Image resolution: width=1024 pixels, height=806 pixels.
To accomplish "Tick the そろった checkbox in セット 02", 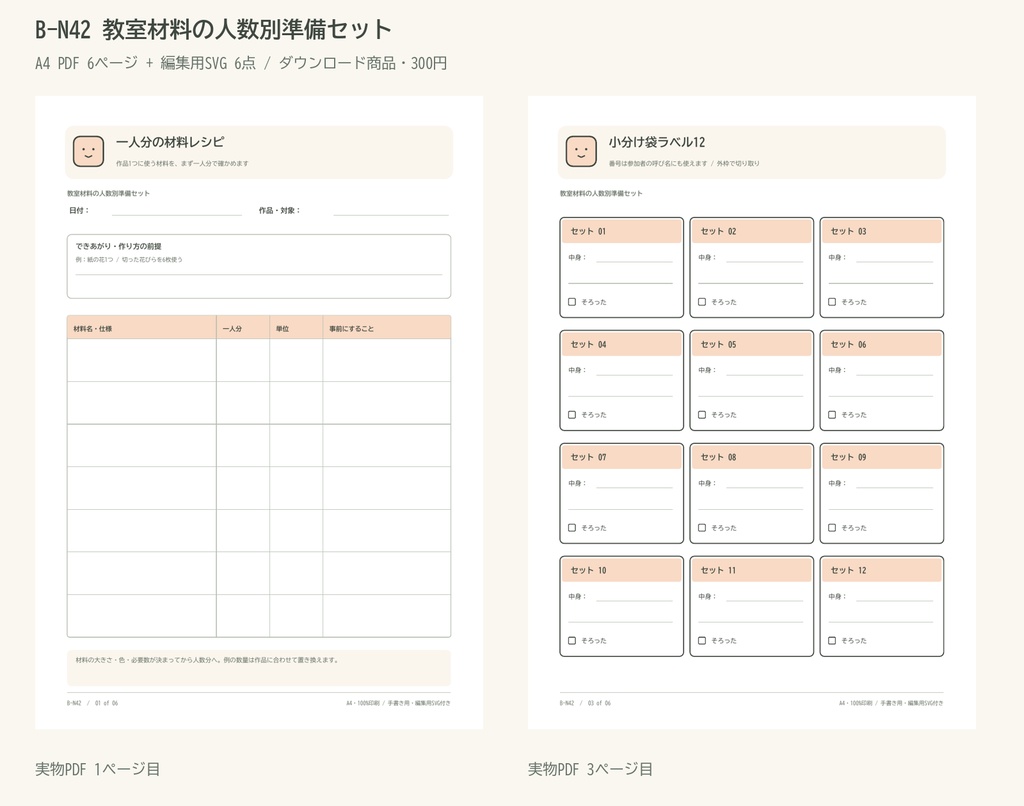I will 702,302.
